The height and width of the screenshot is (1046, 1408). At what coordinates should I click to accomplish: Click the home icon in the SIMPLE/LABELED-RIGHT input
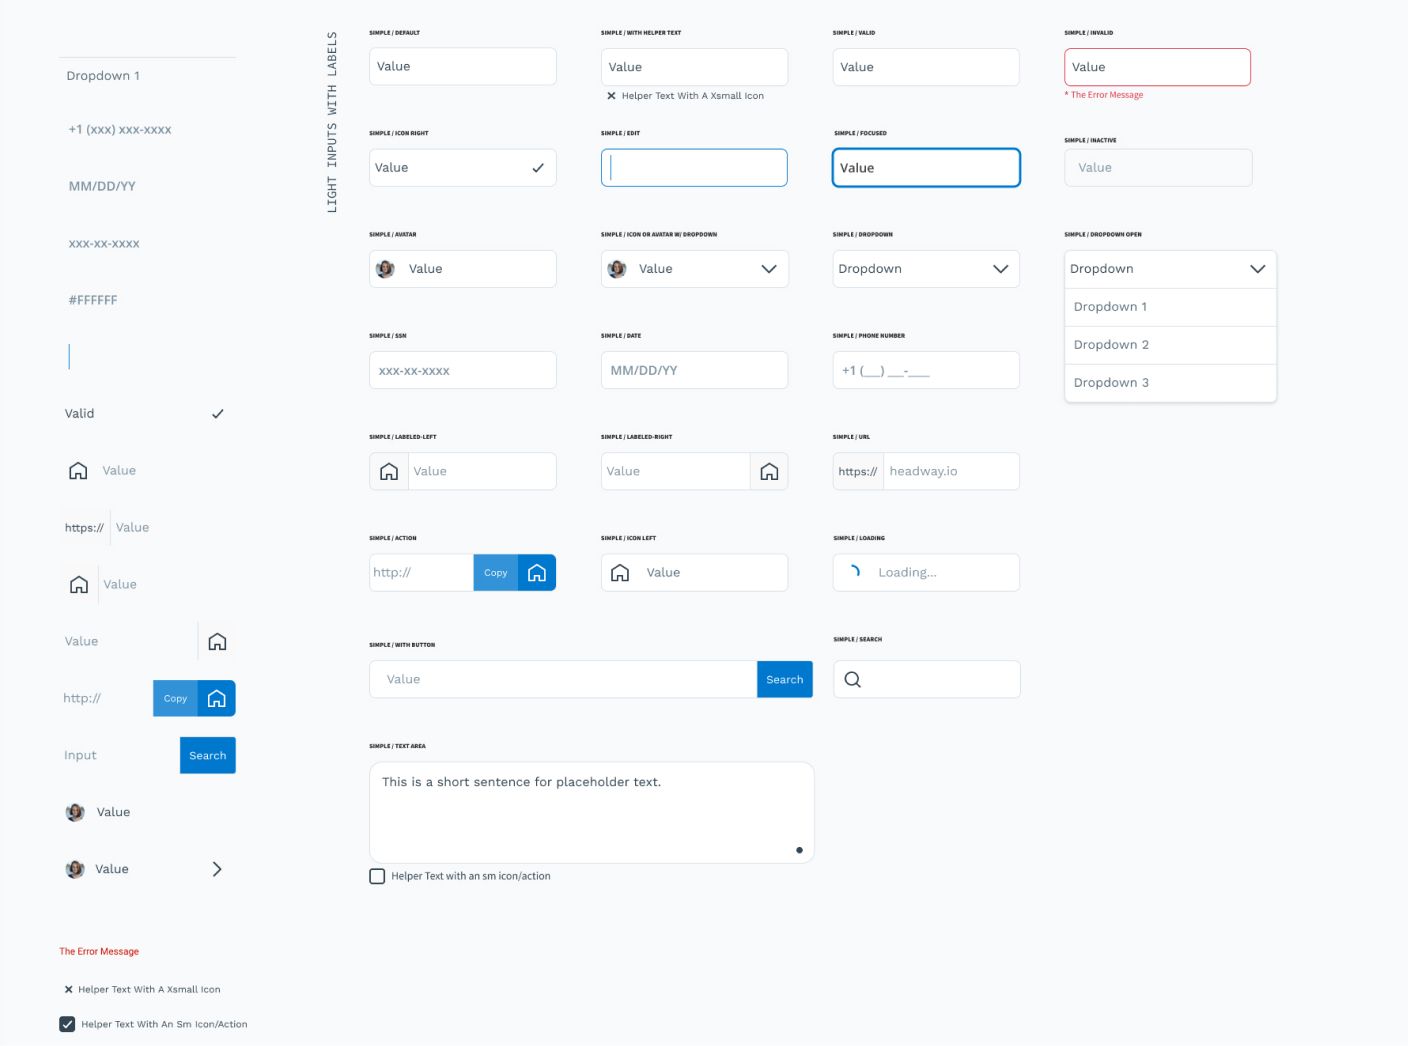tap(769, 470)
